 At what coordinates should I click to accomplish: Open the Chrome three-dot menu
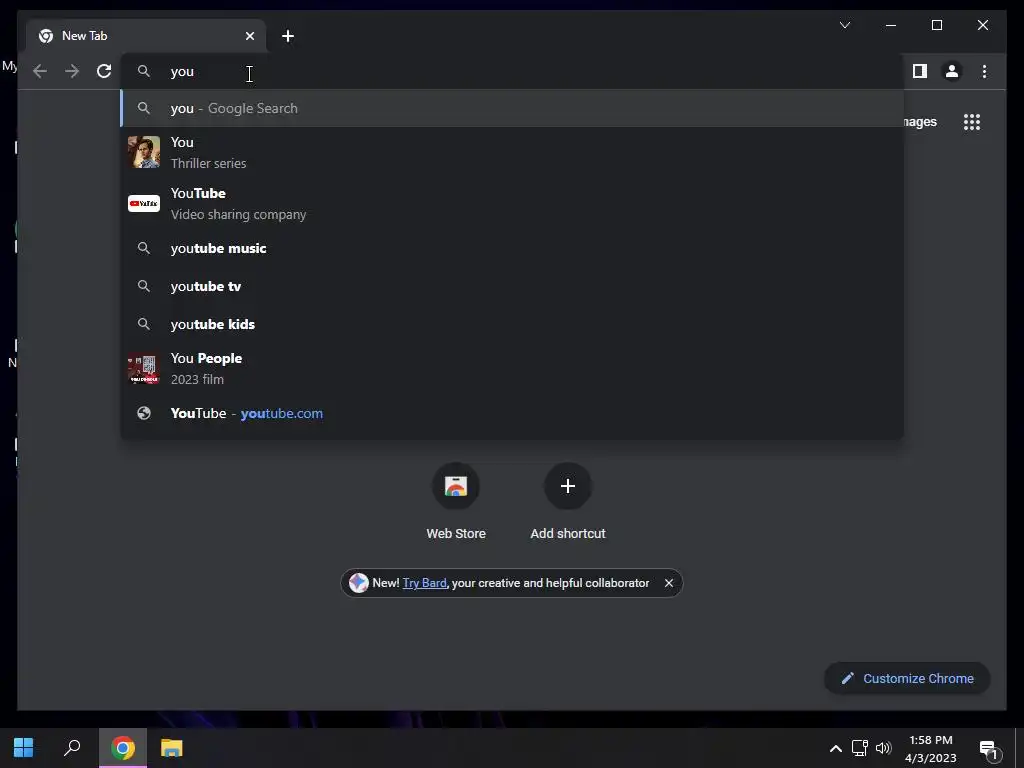click(x=984, y=71)
